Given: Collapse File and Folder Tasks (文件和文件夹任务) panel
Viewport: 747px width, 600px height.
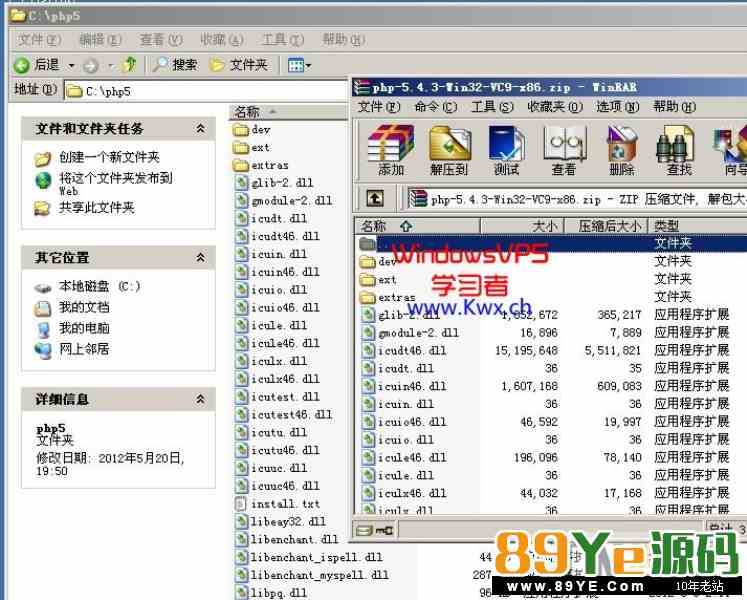Looking at the screenshot, I should point(201,128).
